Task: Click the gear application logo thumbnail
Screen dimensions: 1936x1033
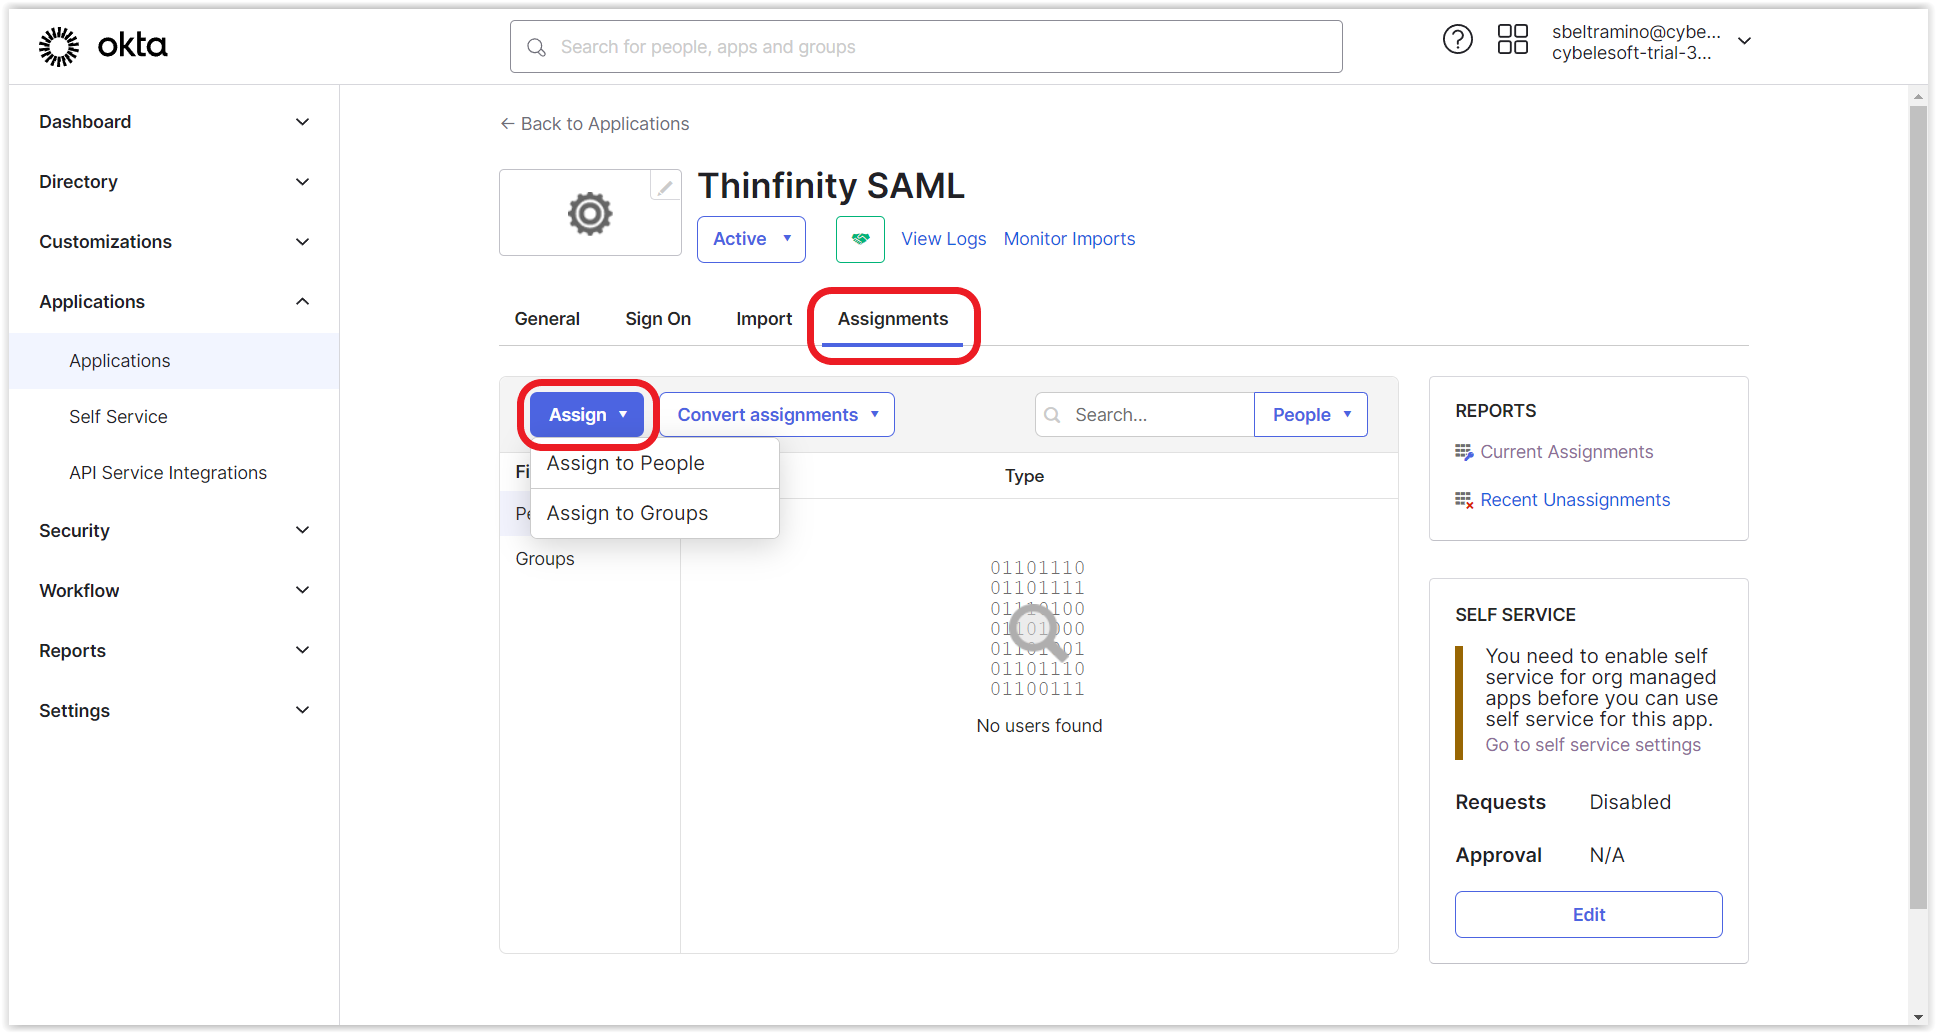Action: pos(590,213)
